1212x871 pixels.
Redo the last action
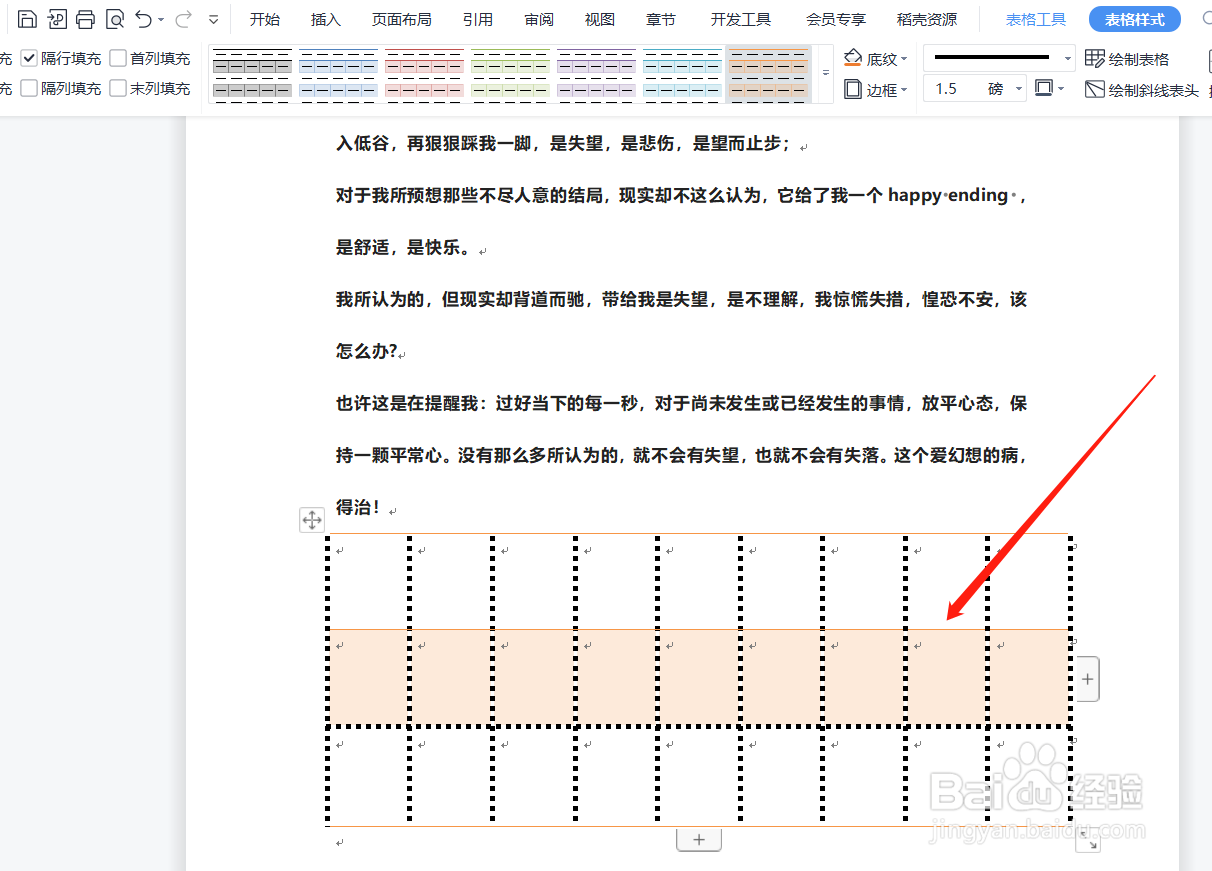tap(181, 18)
